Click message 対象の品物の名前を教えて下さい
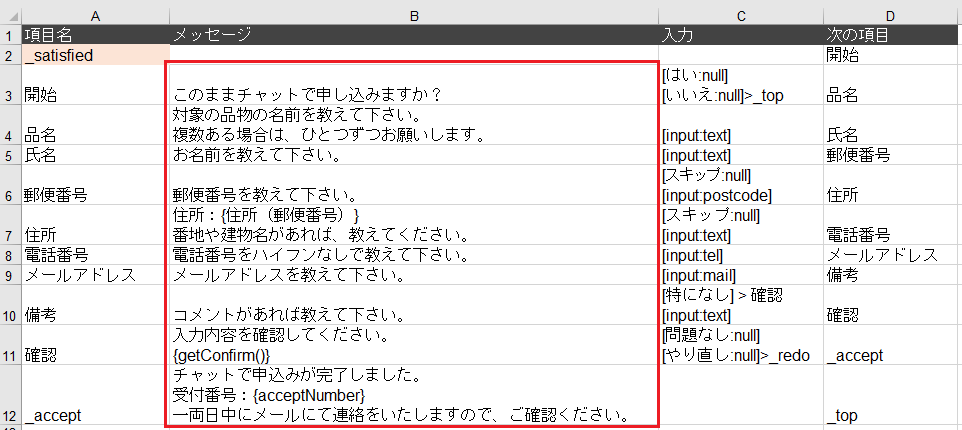962x430 pixels. click(296, 115)
